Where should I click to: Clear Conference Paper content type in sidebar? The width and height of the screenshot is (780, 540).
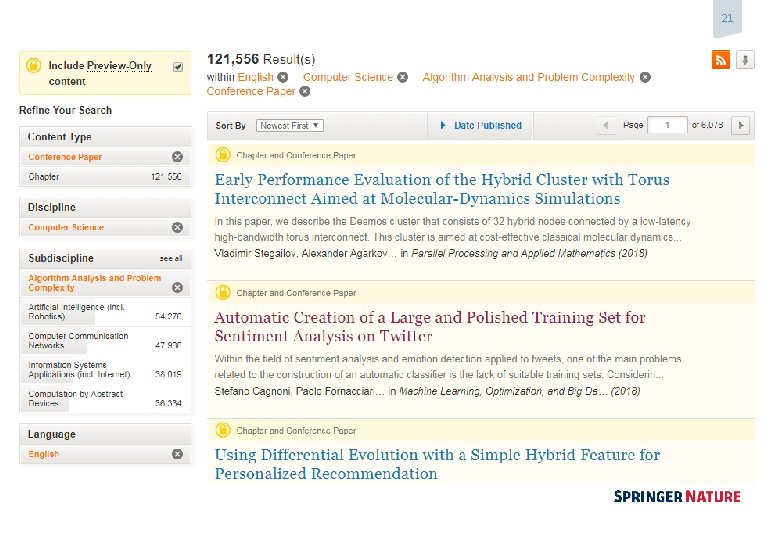(x=177, y=157)
